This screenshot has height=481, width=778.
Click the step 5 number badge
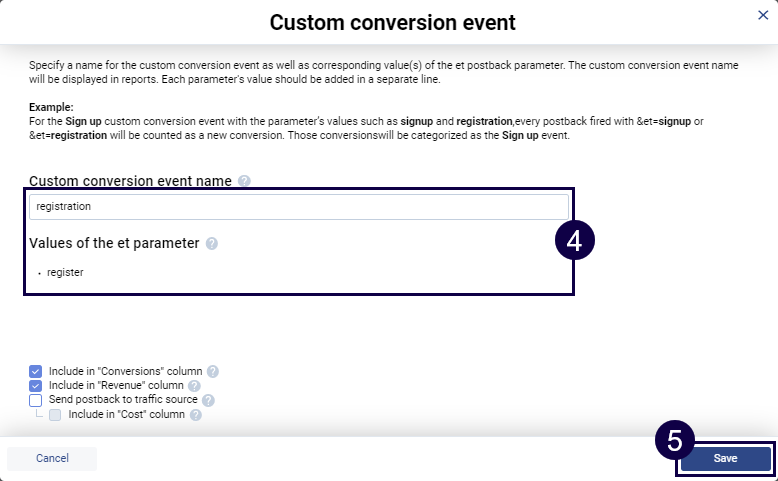(675, 441)
